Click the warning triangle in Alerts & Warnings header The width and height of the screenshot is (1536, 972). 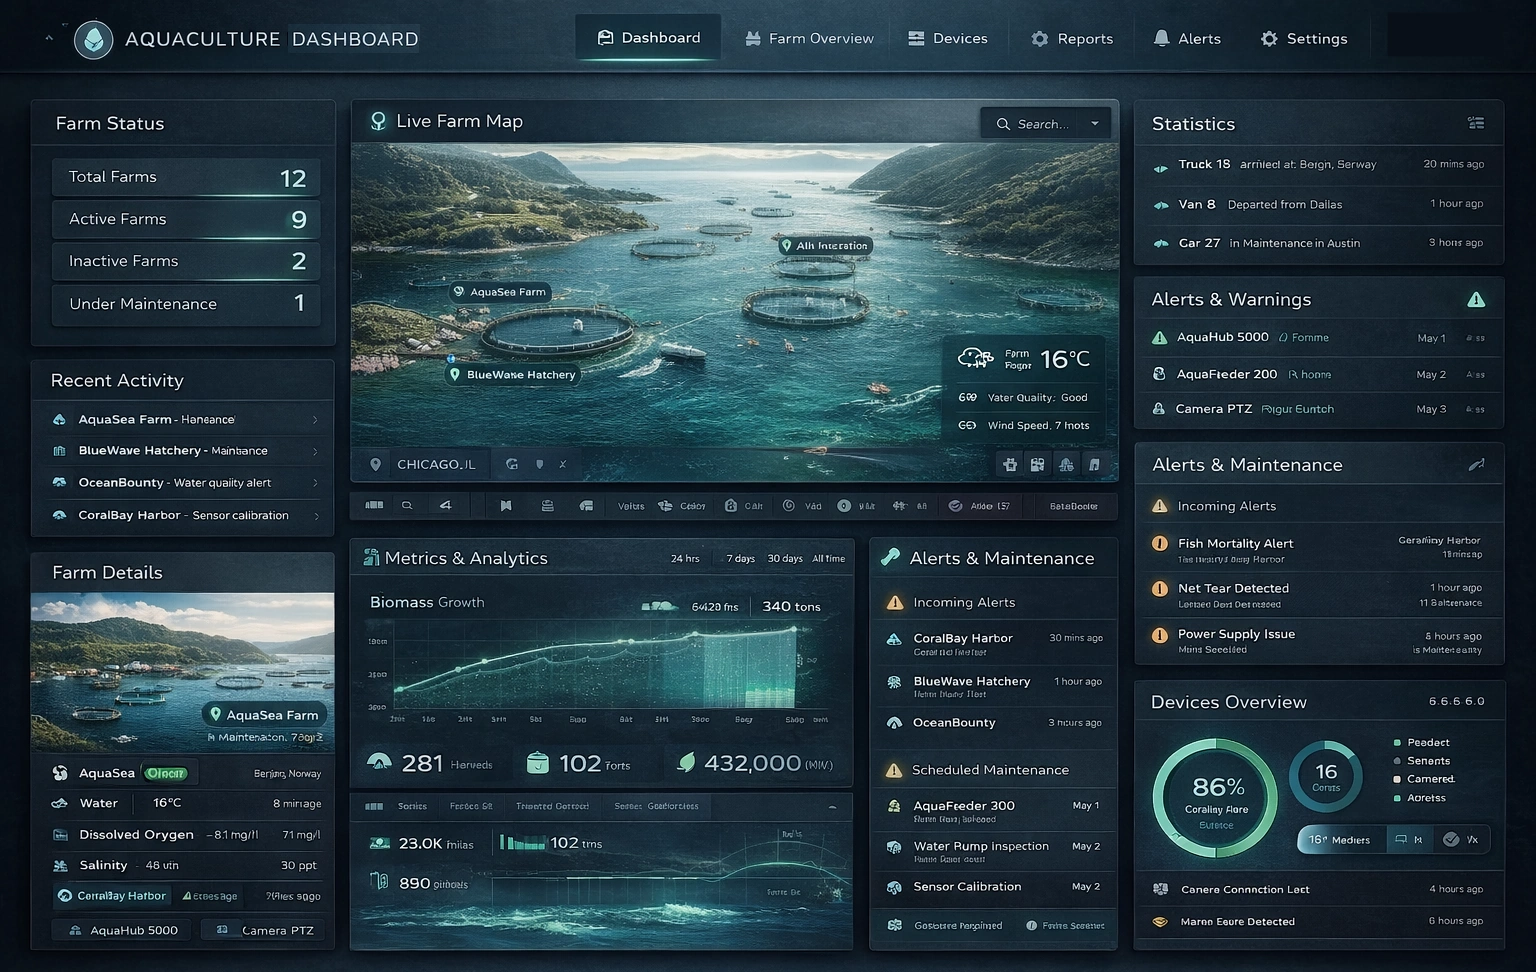click(1476, 299)
